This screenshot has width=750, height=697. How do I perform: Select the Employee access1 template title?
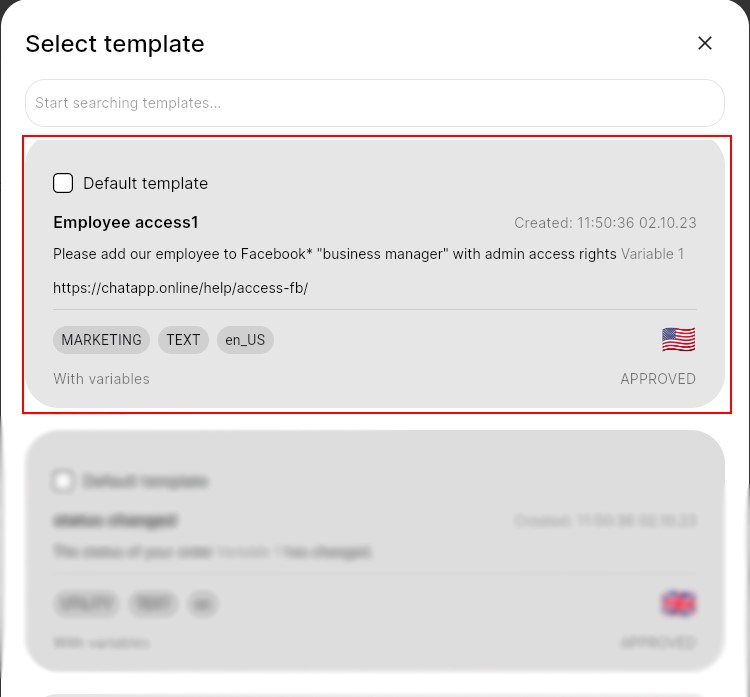coord(126,222)
